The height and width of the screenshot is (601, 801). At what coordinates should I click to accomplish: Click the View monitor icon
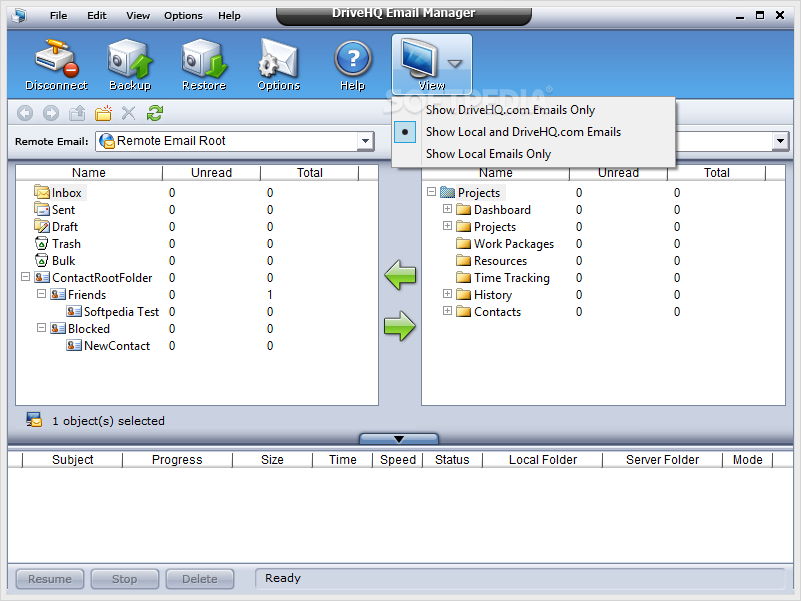point(419,58)
